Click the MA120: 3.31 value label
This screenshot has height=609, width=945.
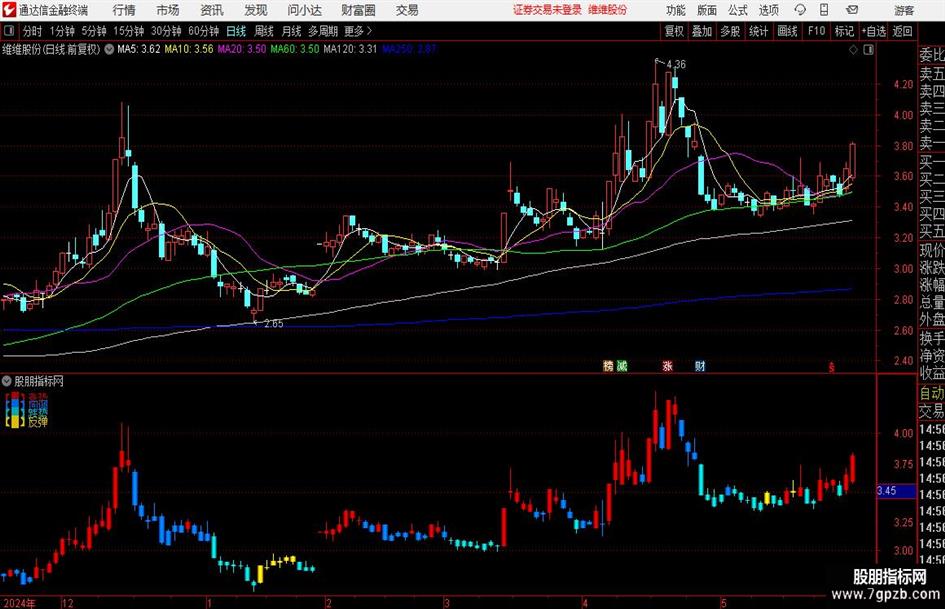point(350,49)
